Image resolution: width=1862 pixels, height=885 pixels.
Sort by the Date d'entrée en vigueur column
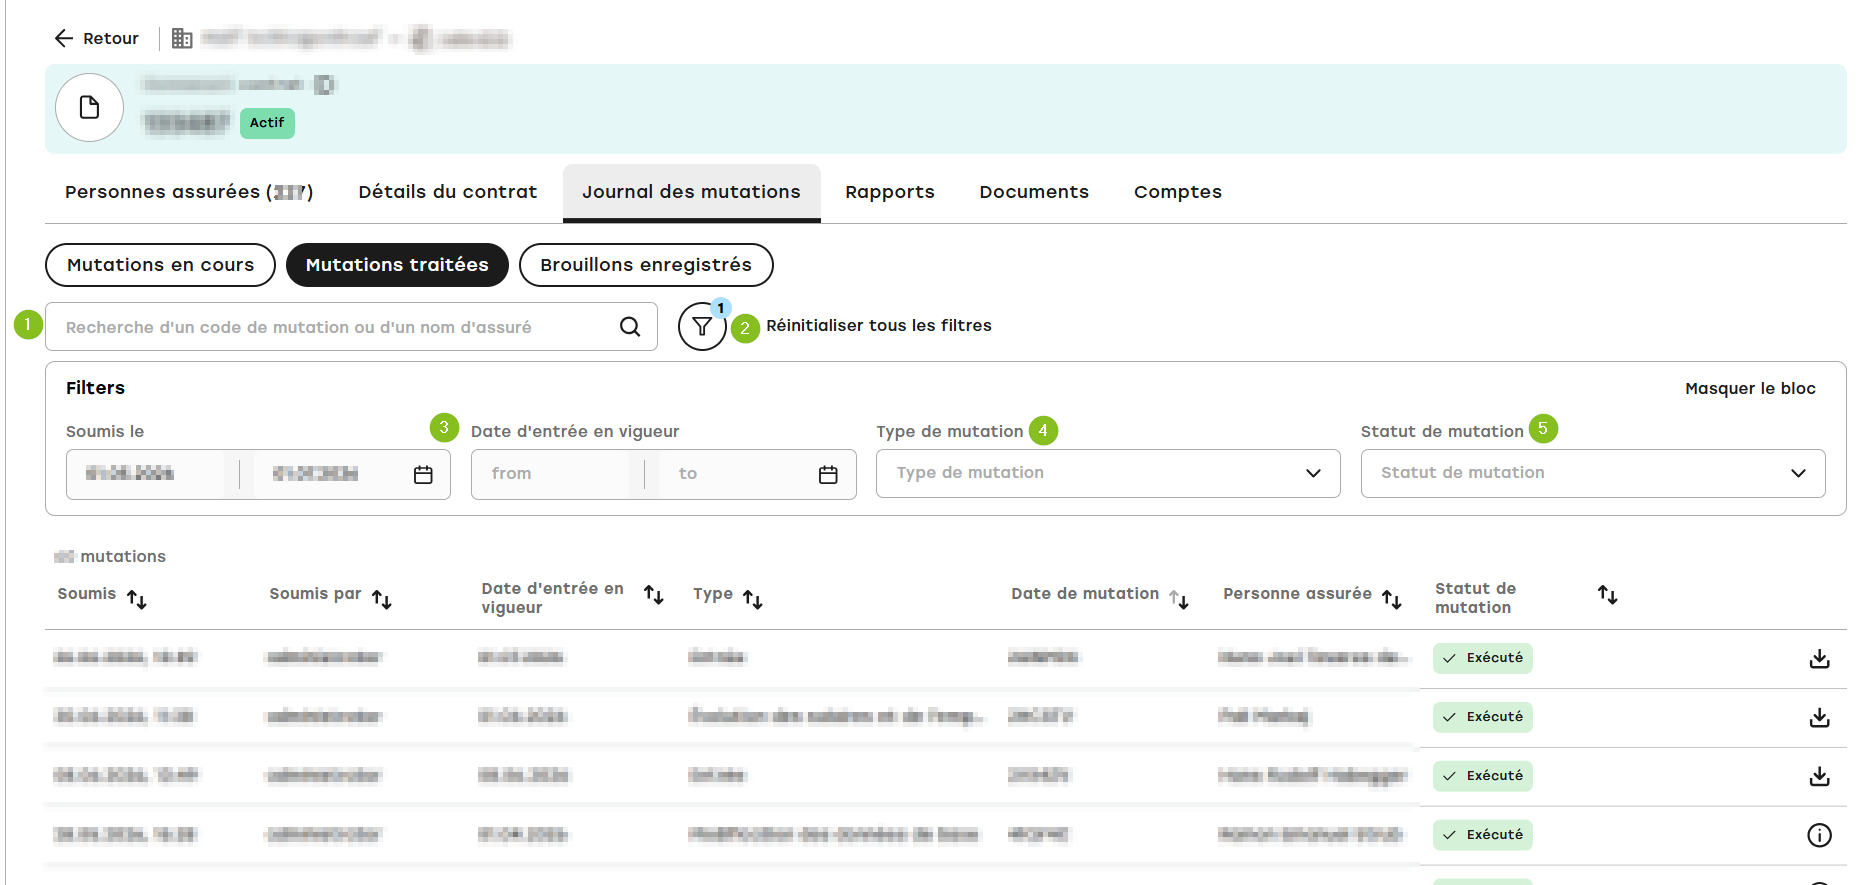[654, 595]
